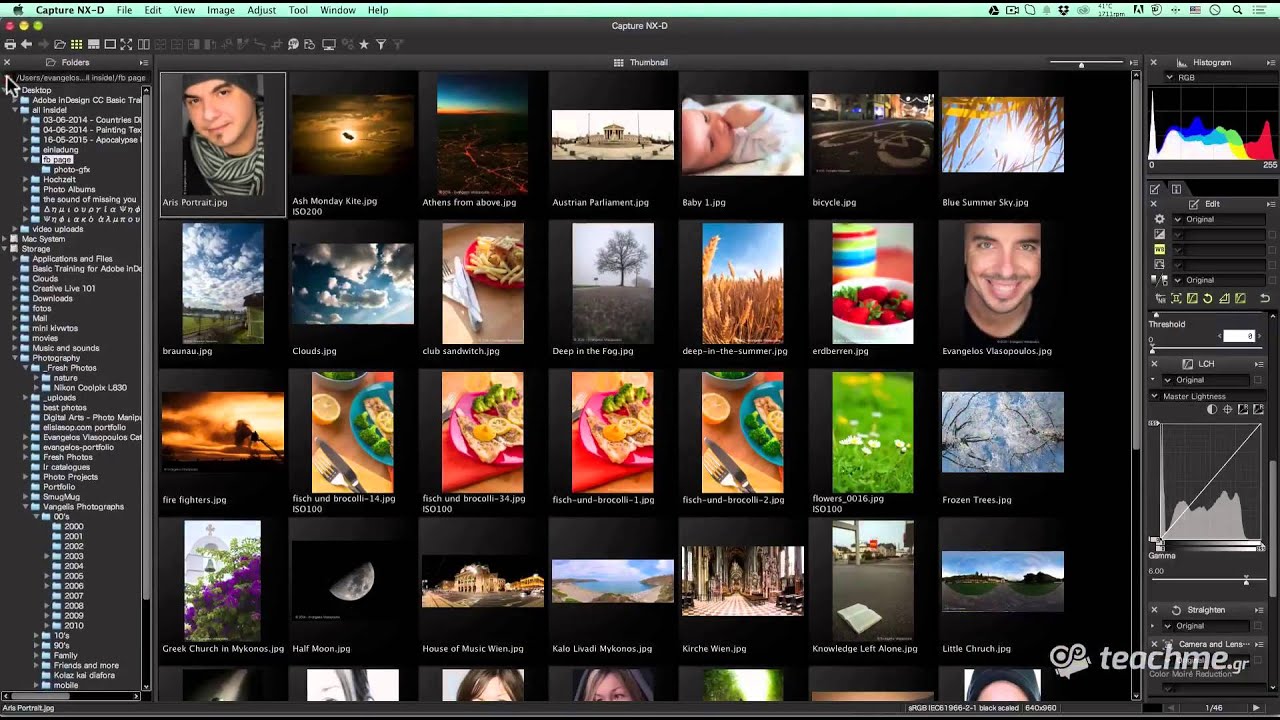This screenshot has width=1280, height=720.
Task: Toggle the LCH Original checkbox
Action: [1258, 380]
